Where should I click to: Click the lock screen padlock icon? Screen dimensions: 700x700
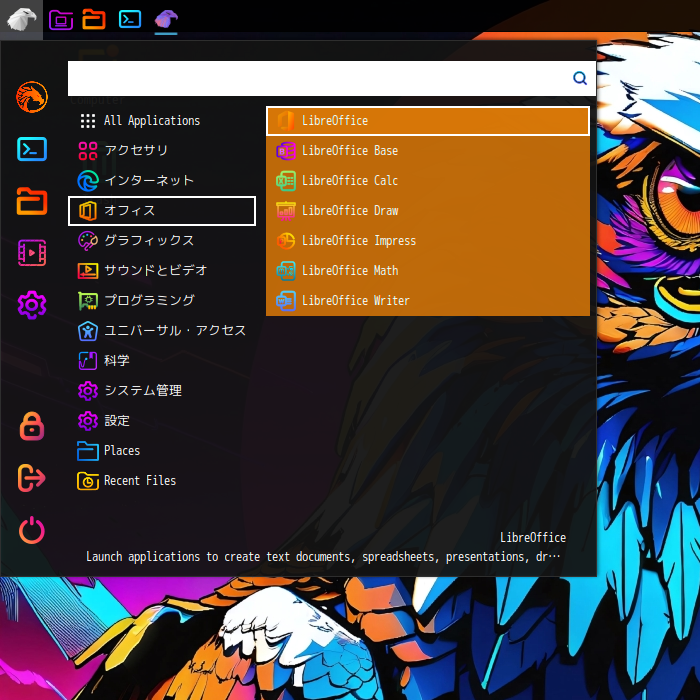32,426
